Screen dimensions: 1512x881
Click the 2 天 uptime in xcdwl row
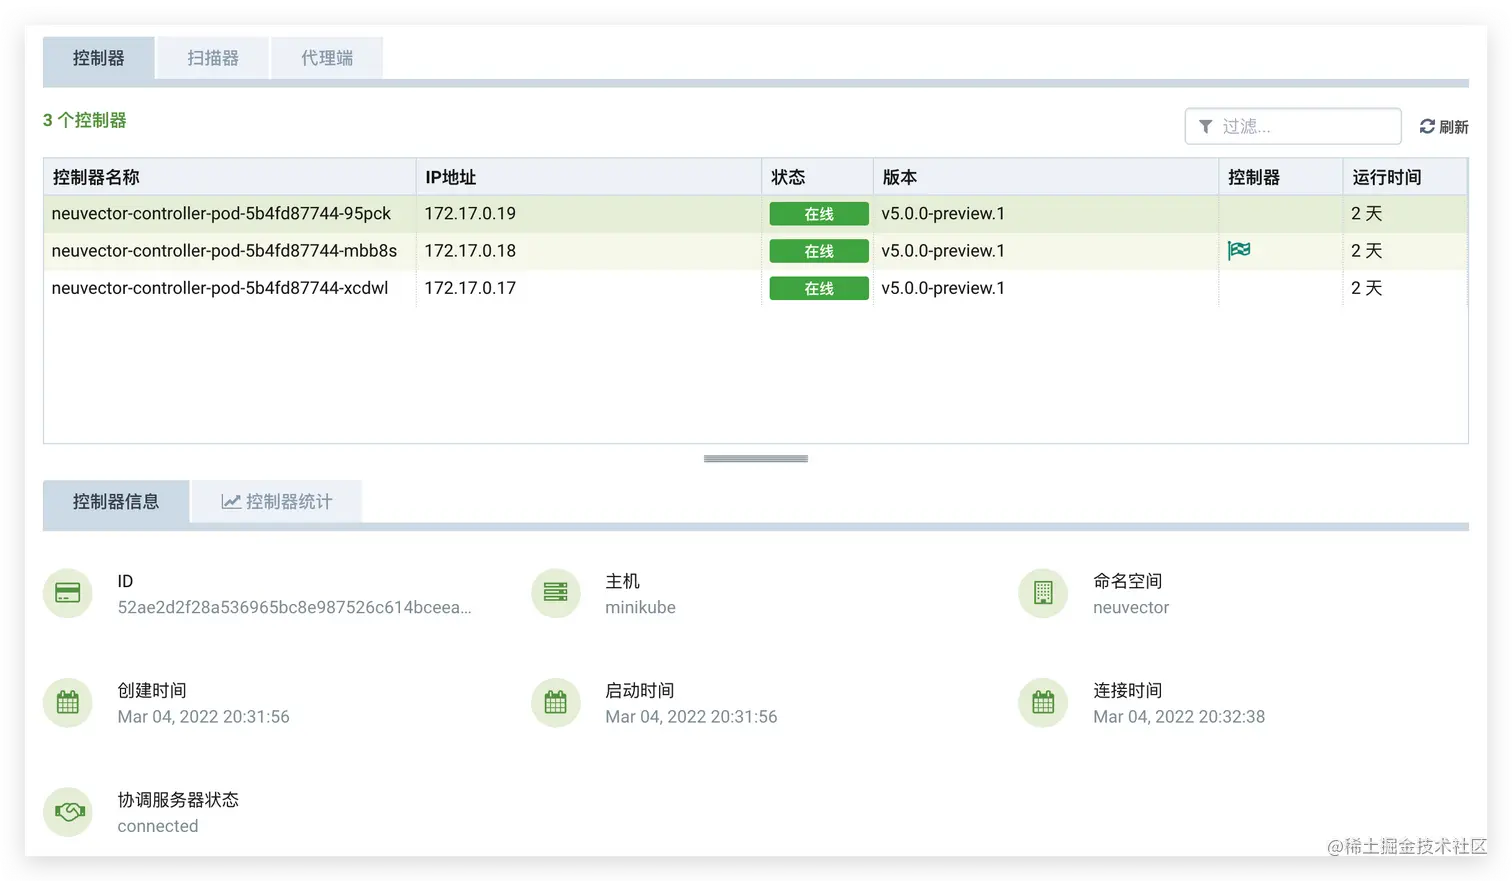point(1366,288)
